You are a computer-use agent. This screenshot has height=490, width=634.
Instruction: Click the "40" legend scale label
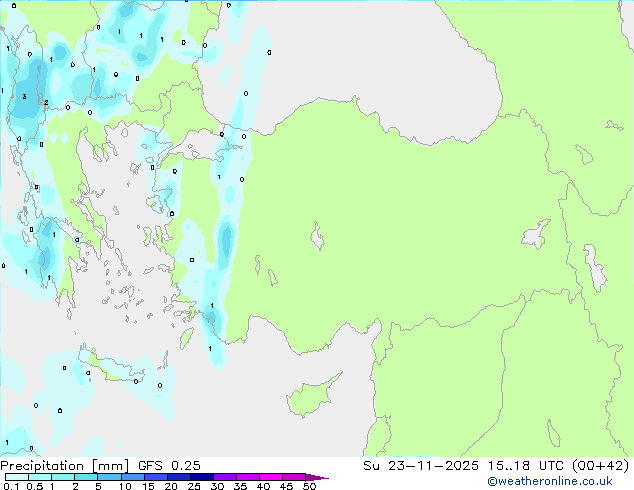[x=263, y=486]
